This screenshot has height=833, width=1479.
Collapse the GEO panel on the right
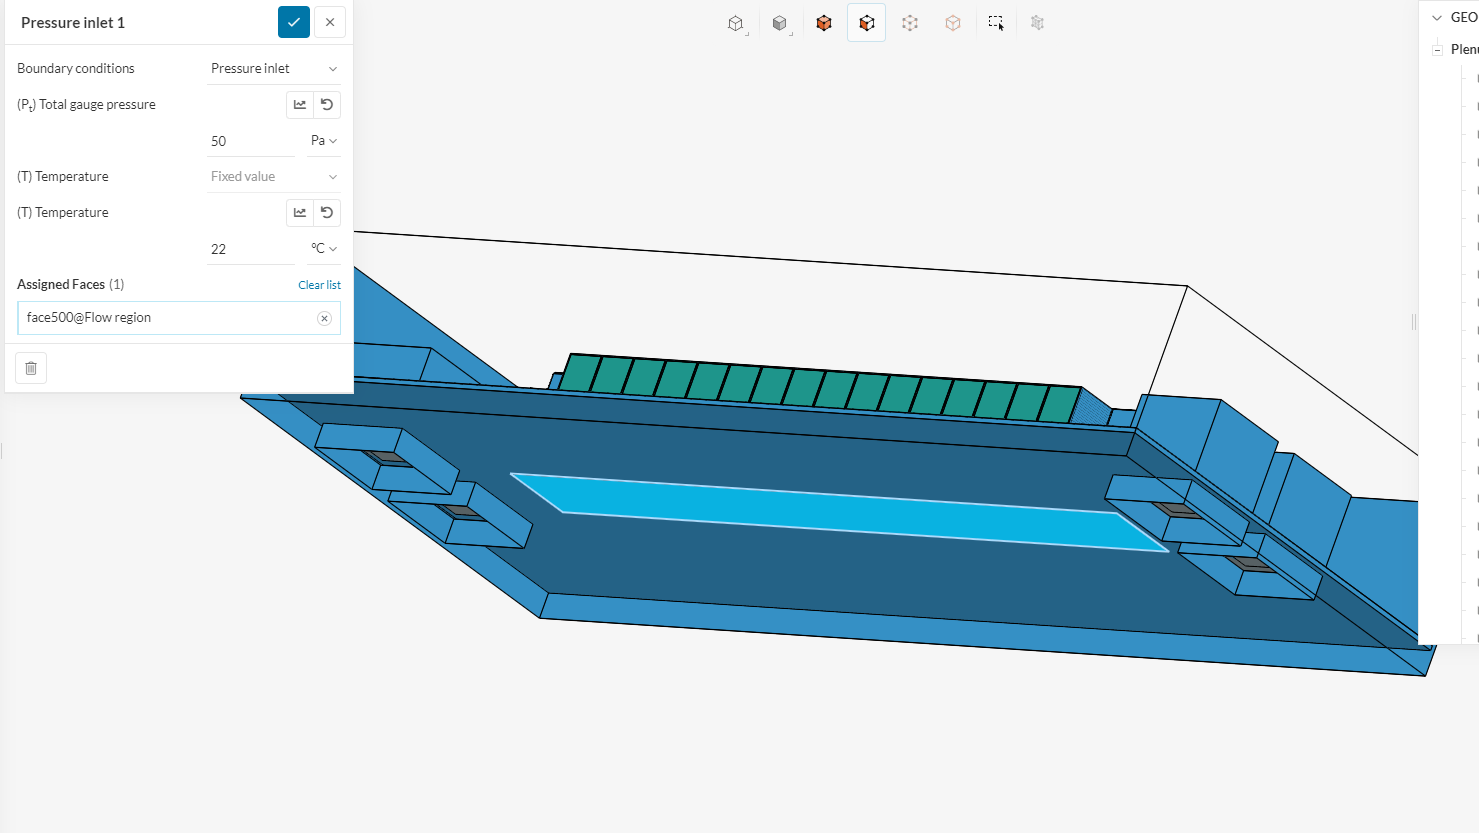click(1437, 17)
